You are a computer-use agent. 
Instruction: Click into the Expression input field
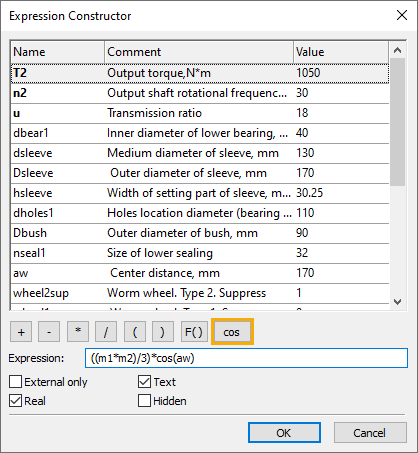(246, 358)
